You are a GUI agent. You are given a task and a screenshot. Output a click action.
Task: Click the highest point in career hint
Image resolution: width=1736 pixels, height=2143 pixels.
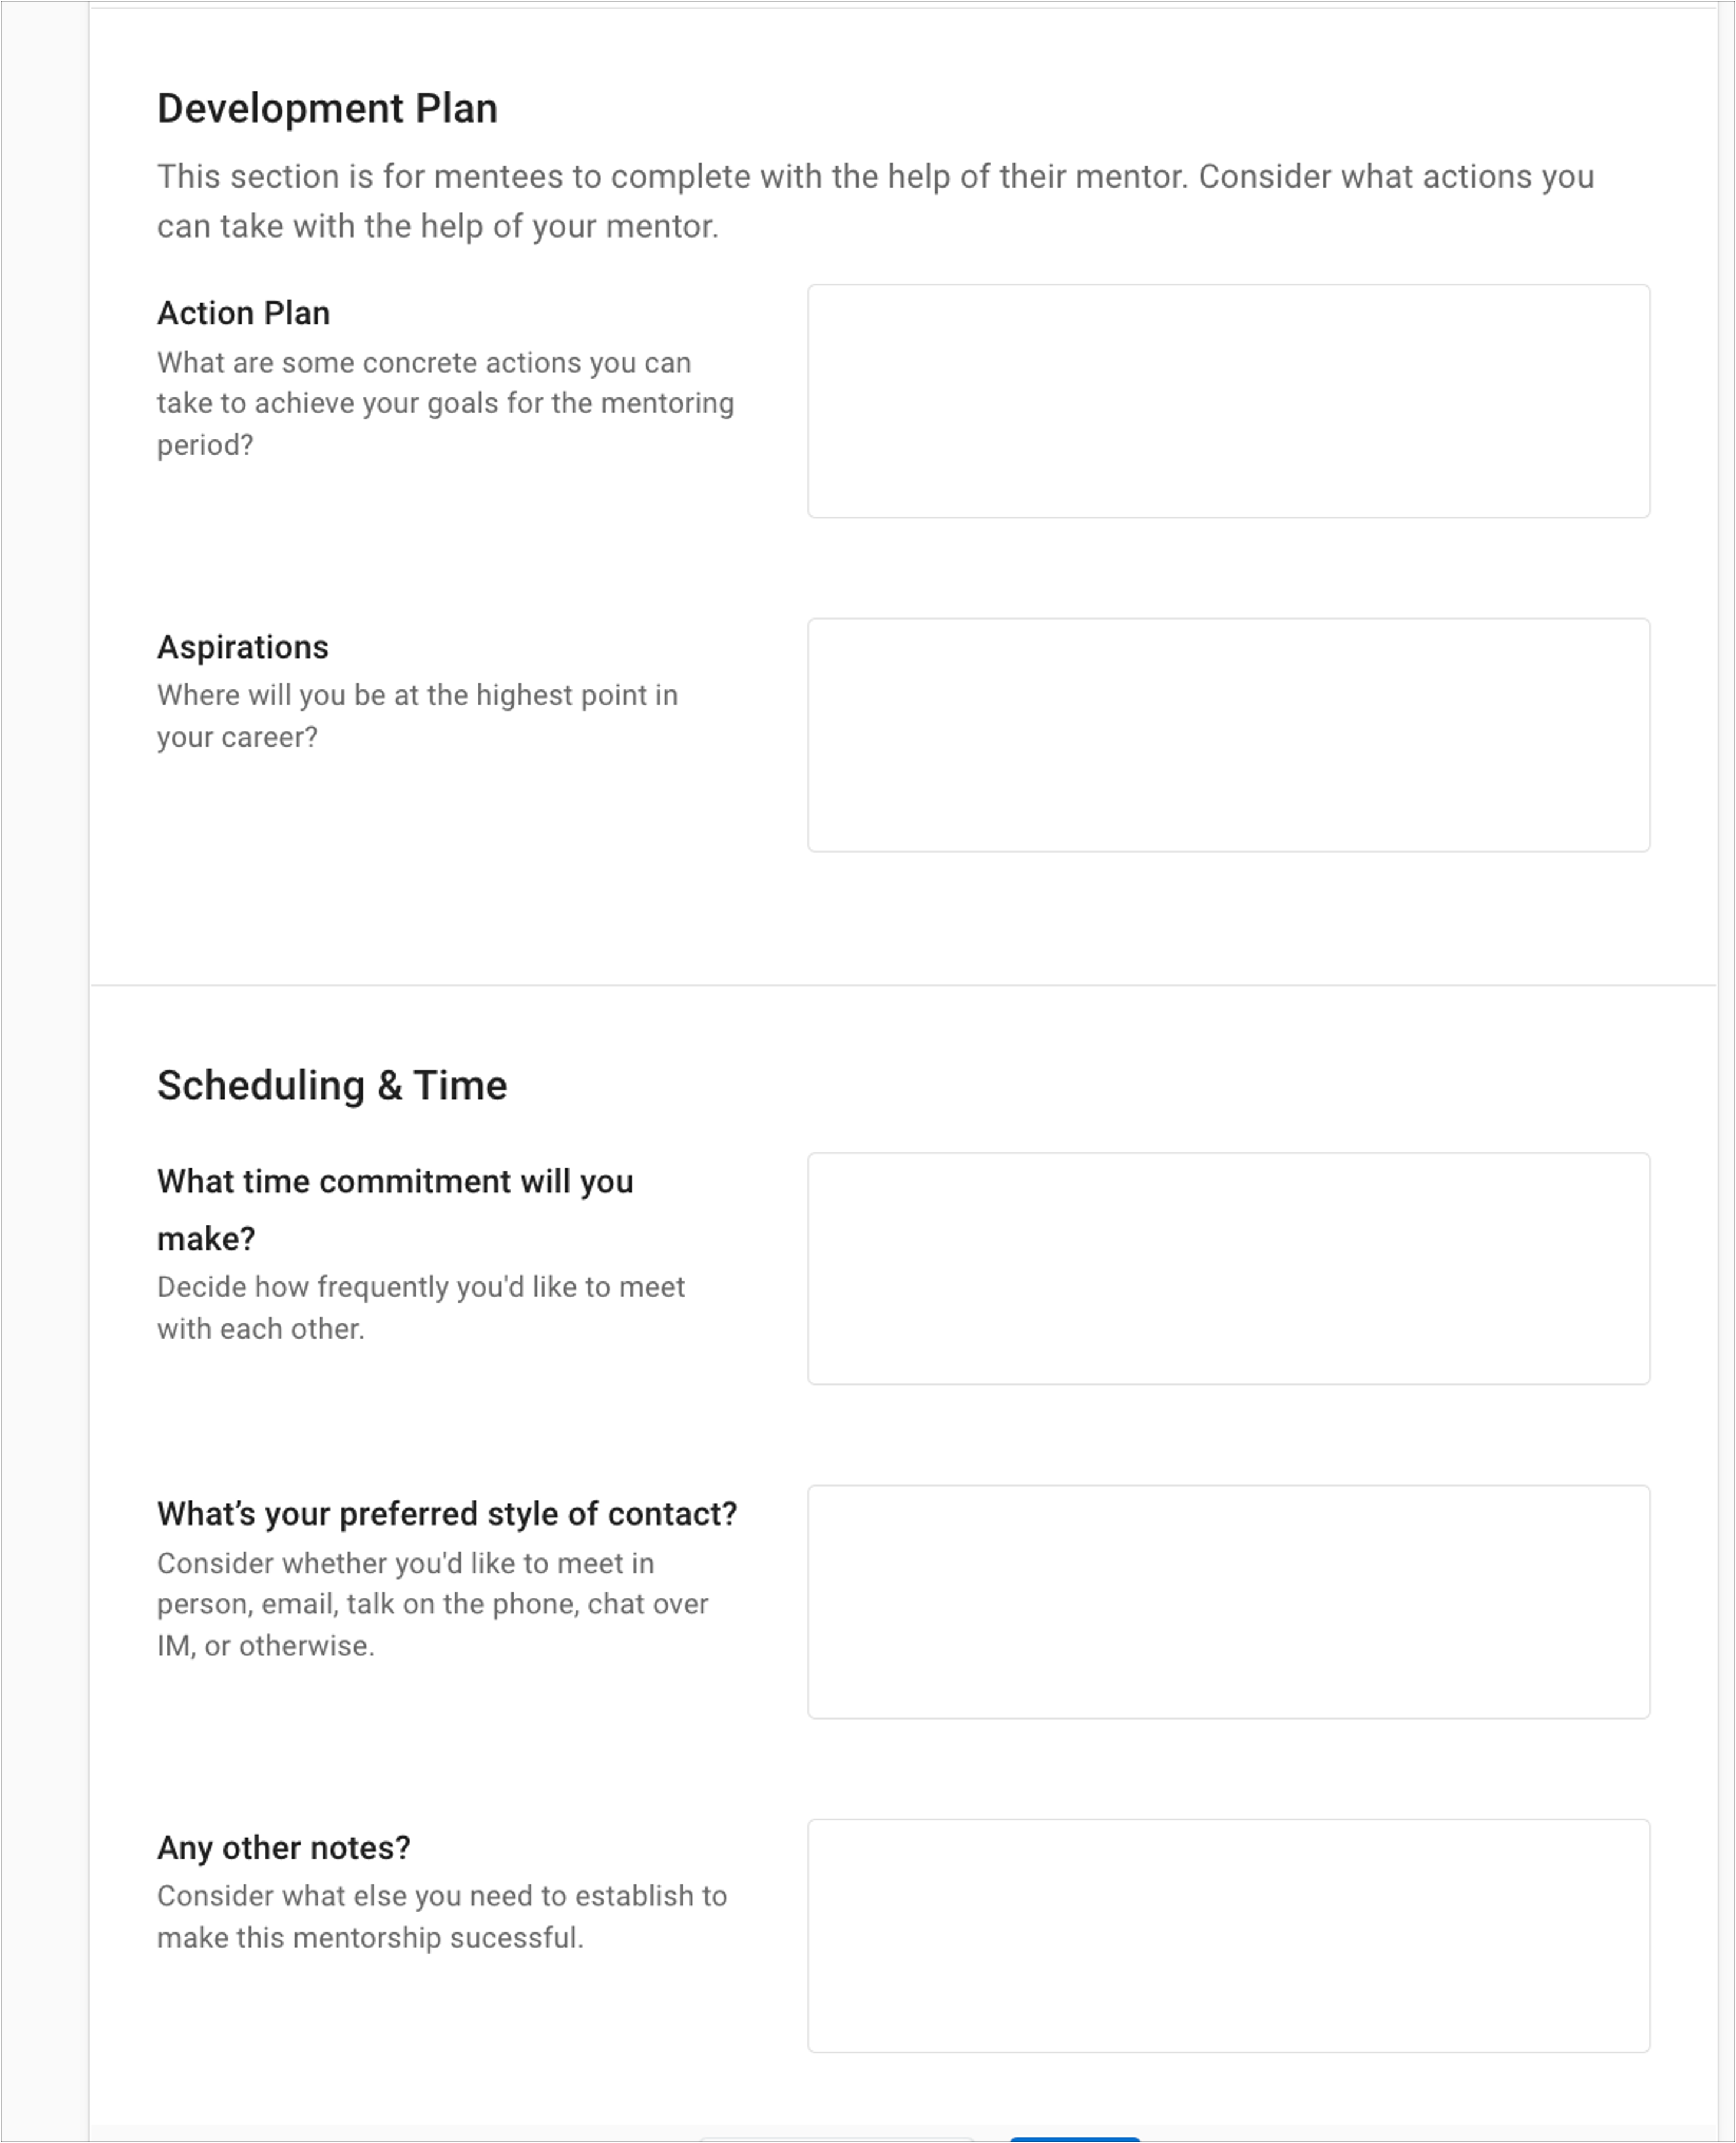(x=417, y=716)
